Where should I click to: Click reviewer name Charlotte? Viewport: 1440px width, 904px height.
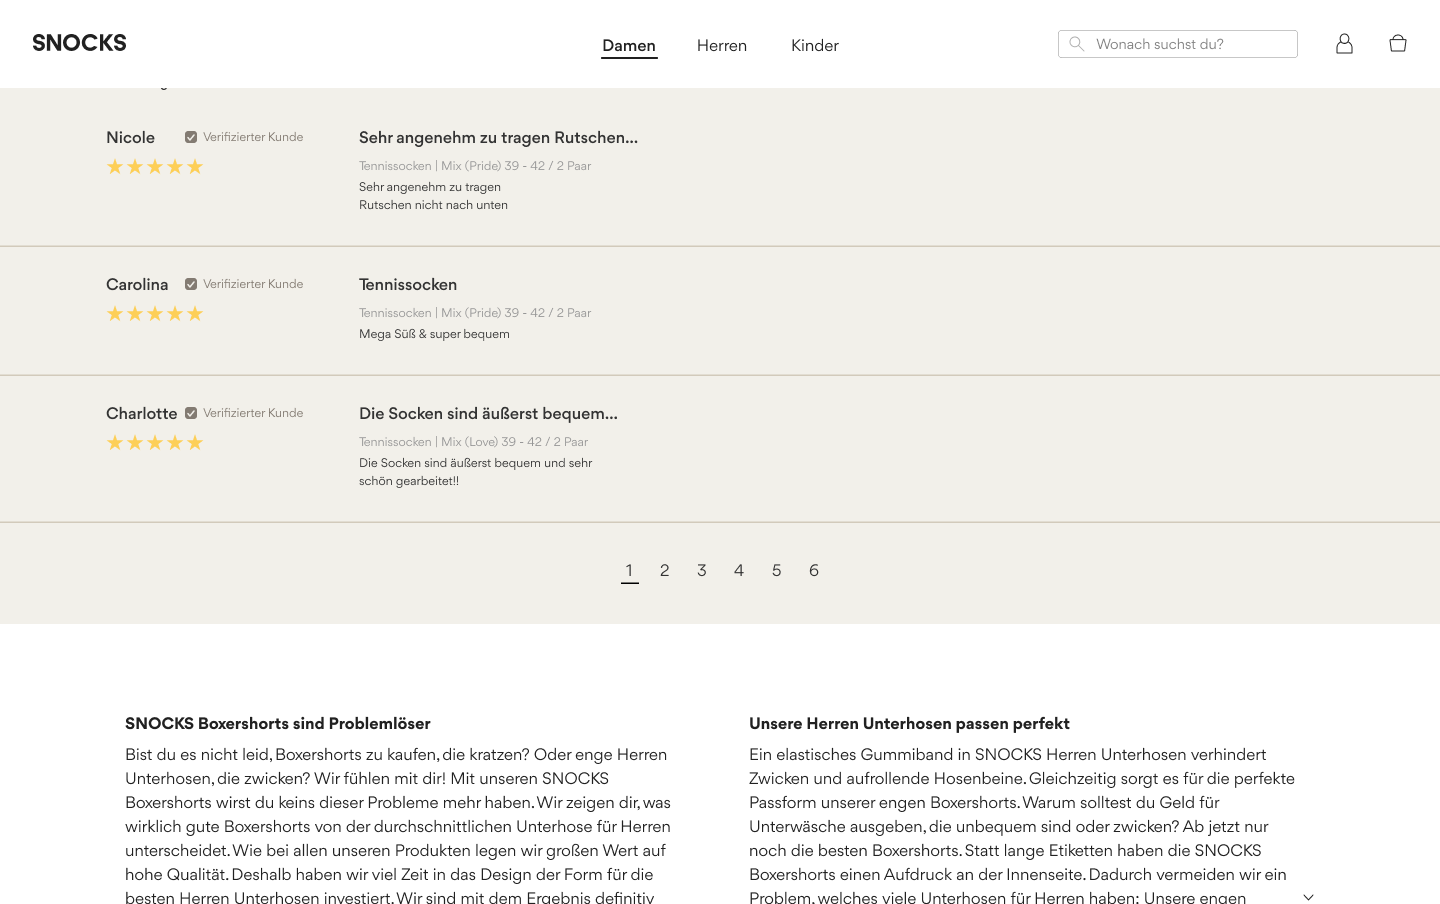coord(142,413)
